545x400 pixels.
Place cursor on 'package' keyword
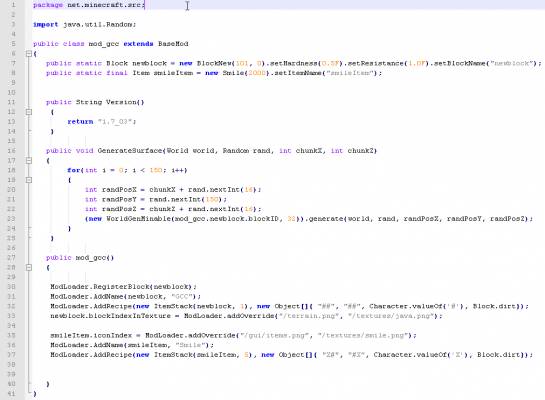point(48,5)
